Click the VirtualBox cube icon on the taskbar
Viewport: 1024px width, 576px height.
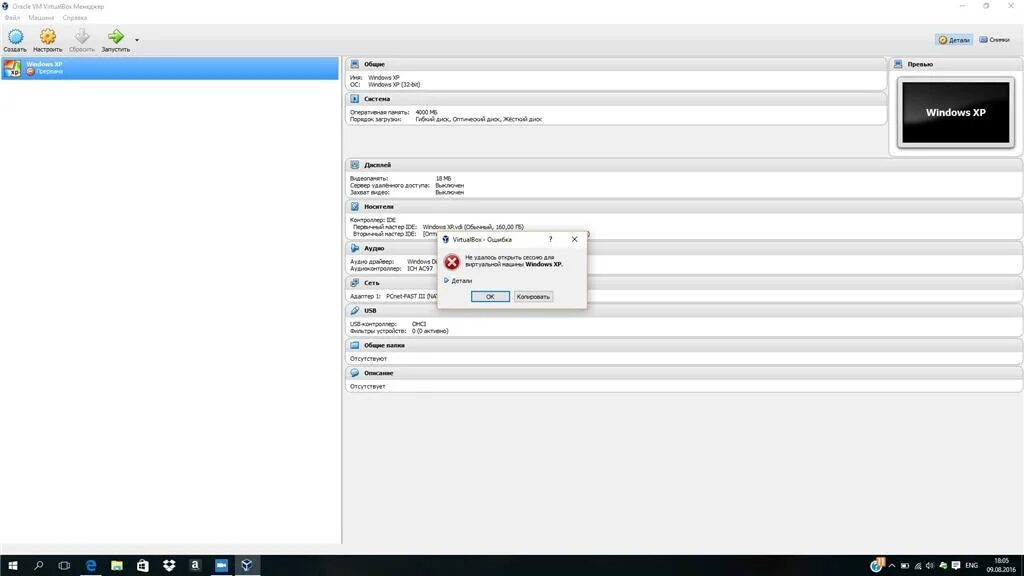247,566
